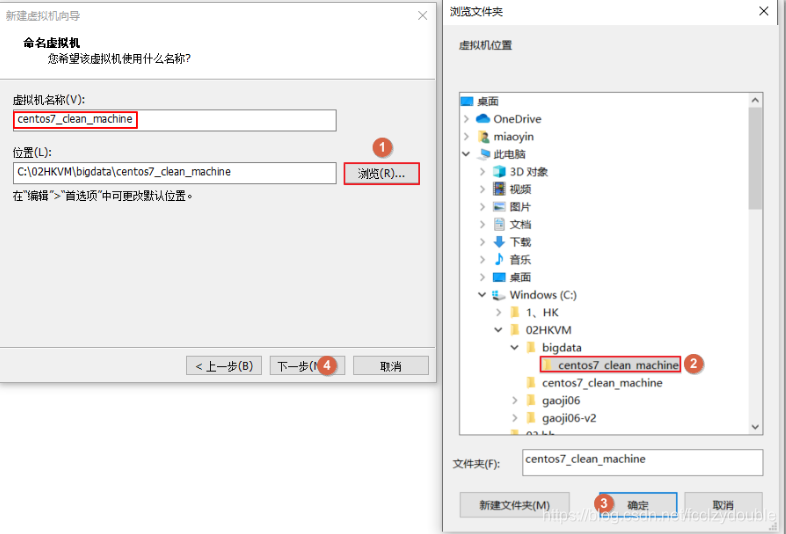This screenshot has height=534, width=786.
Task: Click the 1、HK folder icon
Action: (x=514, y=312)
